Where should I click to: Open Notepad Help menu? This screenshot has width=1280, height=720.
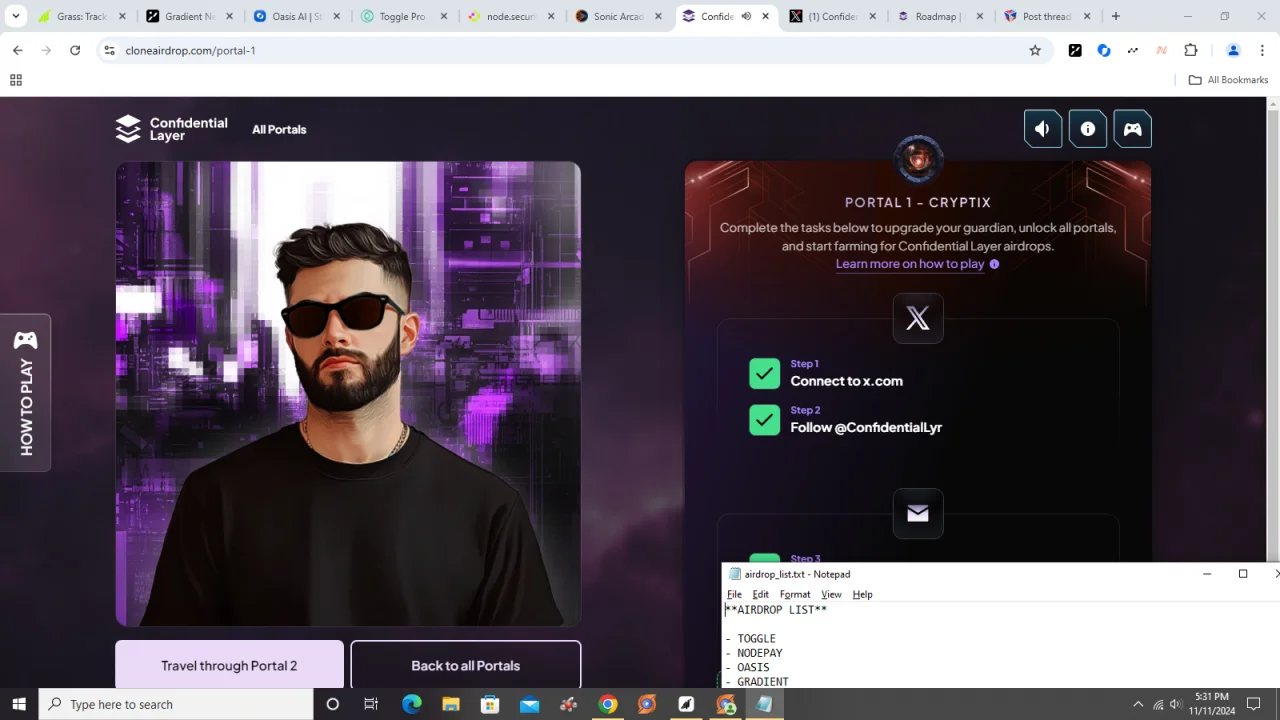[862, 594]
